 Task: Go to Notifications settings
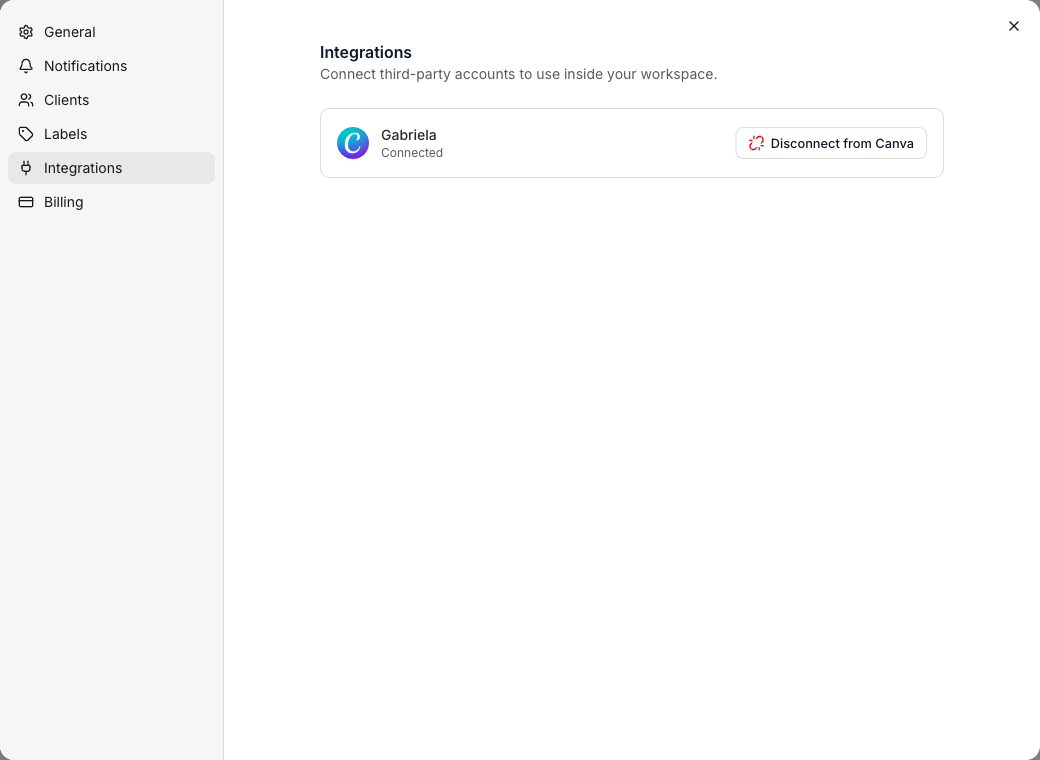coord(111,66)
